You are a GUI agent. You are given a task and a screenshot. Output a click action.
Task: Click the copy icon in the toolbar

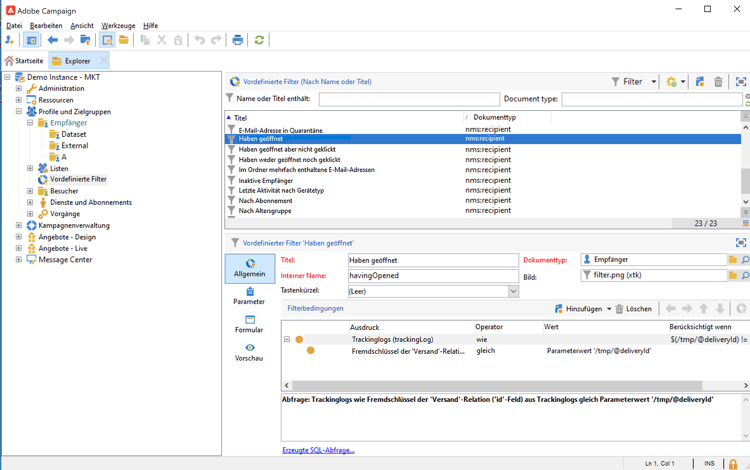point(145,40)
